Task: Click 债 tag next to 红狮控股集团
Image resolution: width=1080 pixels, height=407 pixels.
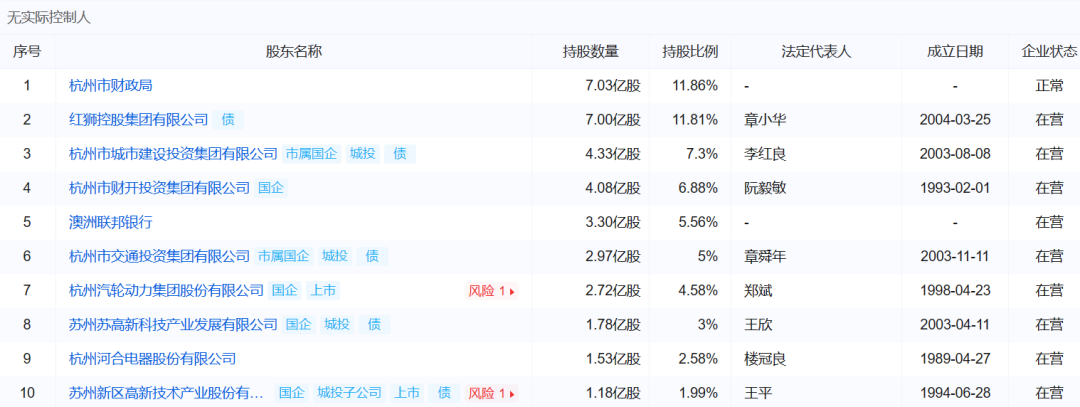Action: tap(228, 120)
